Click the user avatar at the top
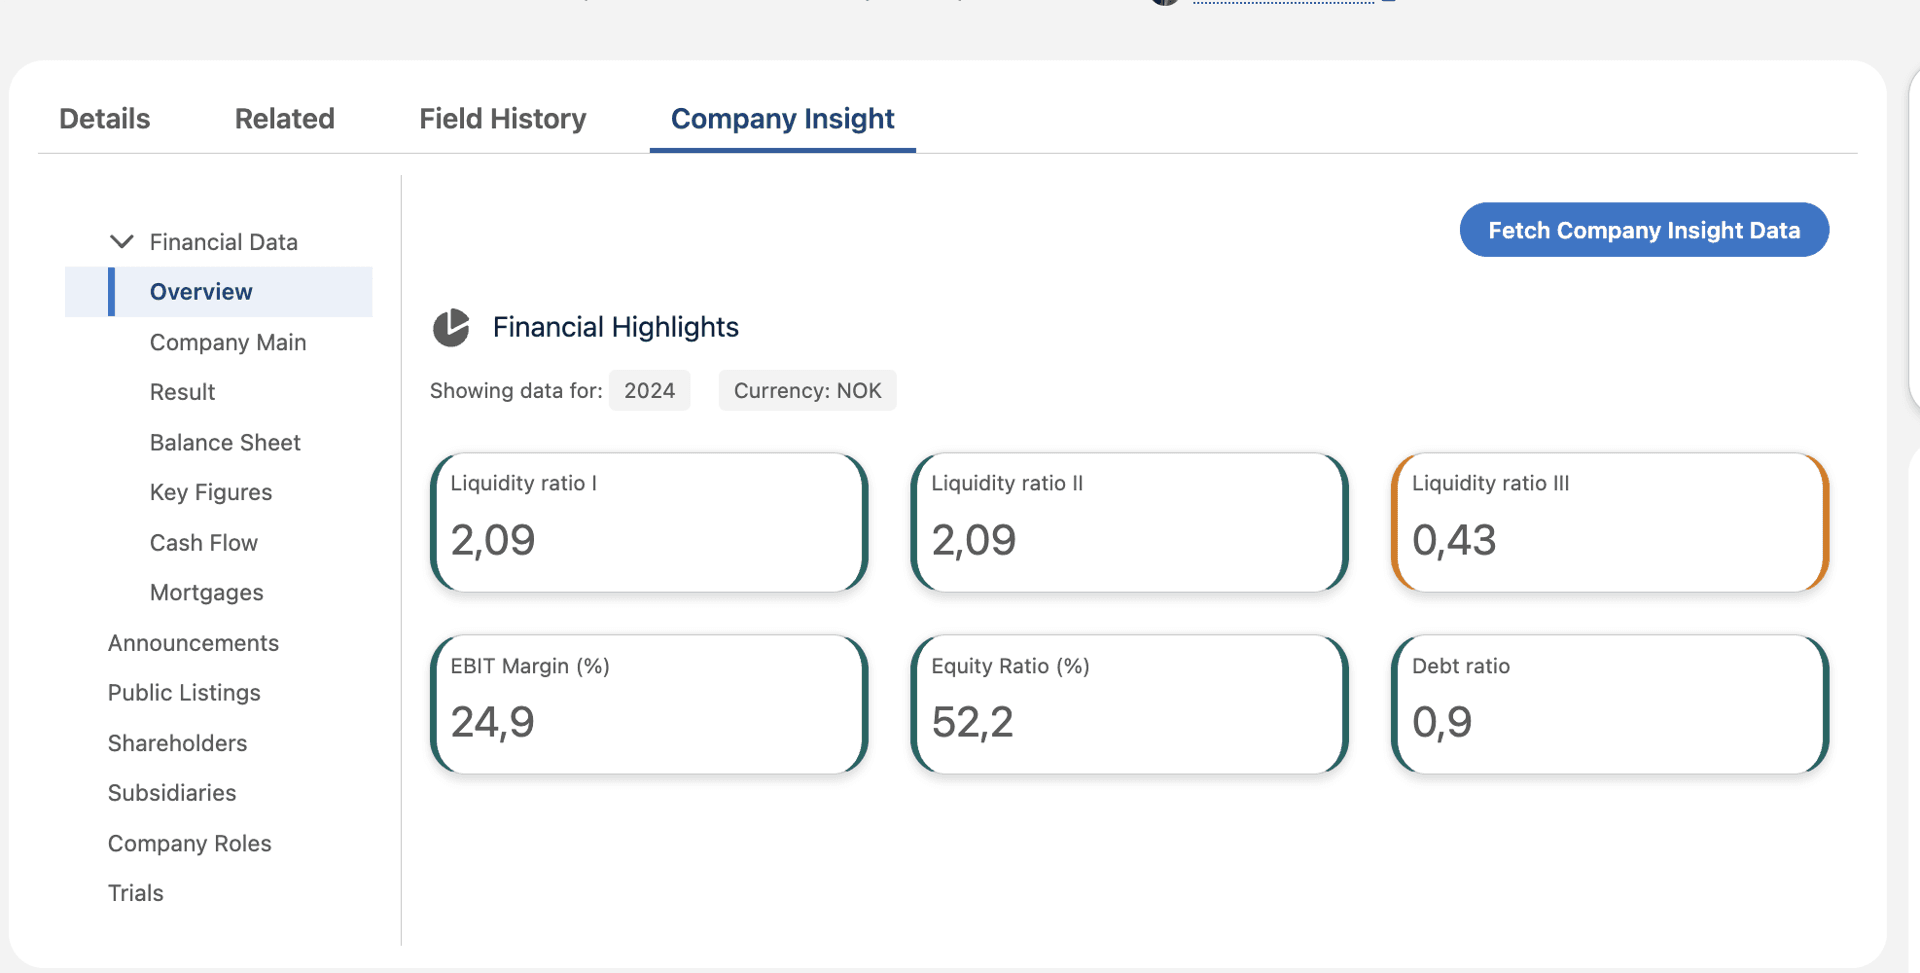The height and width of the screenshot is (973, 1920). (1164, 4)
